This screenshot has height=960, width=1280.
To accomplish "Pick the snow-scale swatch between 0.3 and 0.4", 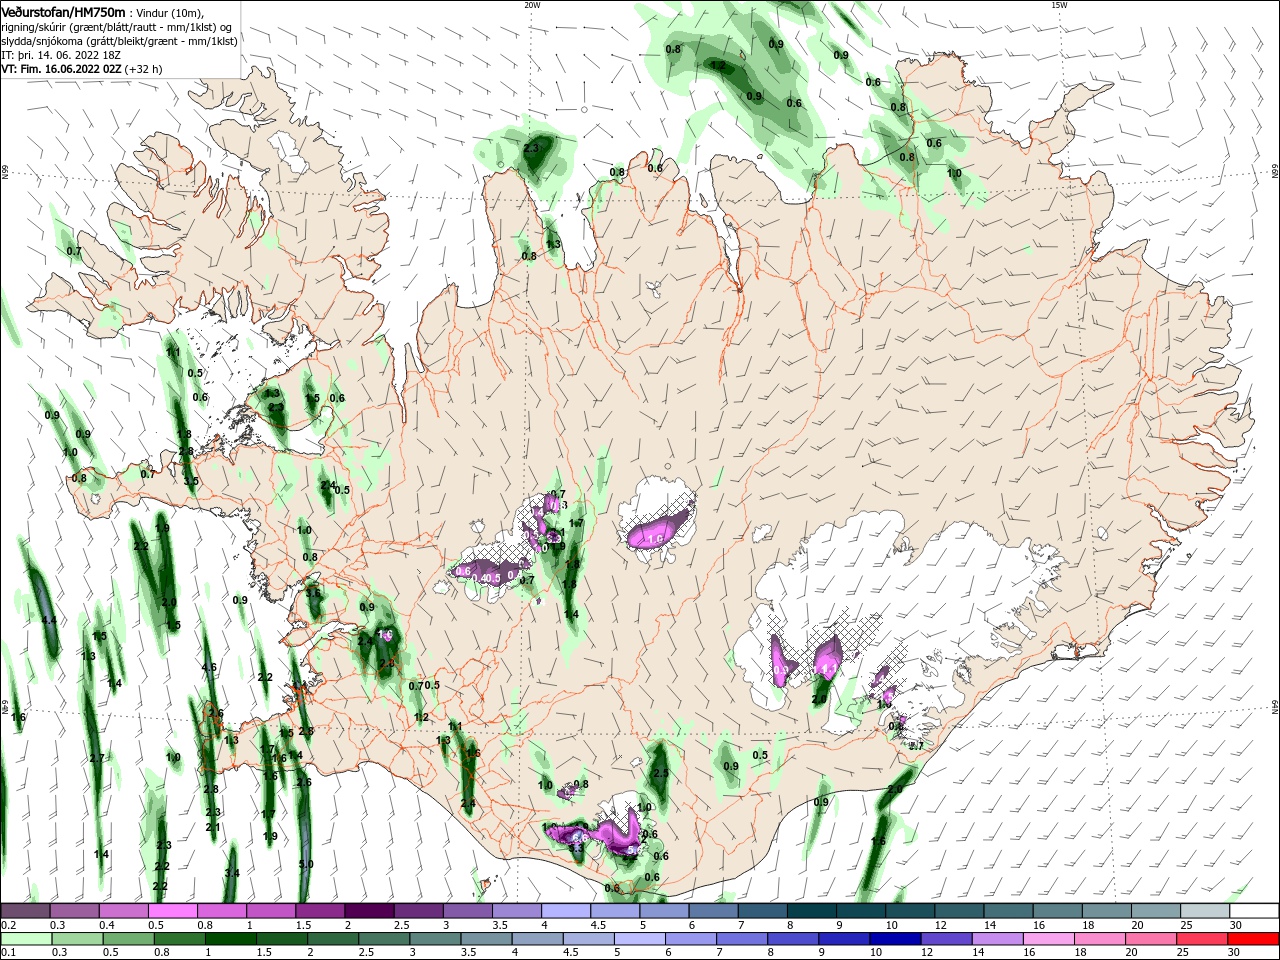I will (x=74, y=911).
